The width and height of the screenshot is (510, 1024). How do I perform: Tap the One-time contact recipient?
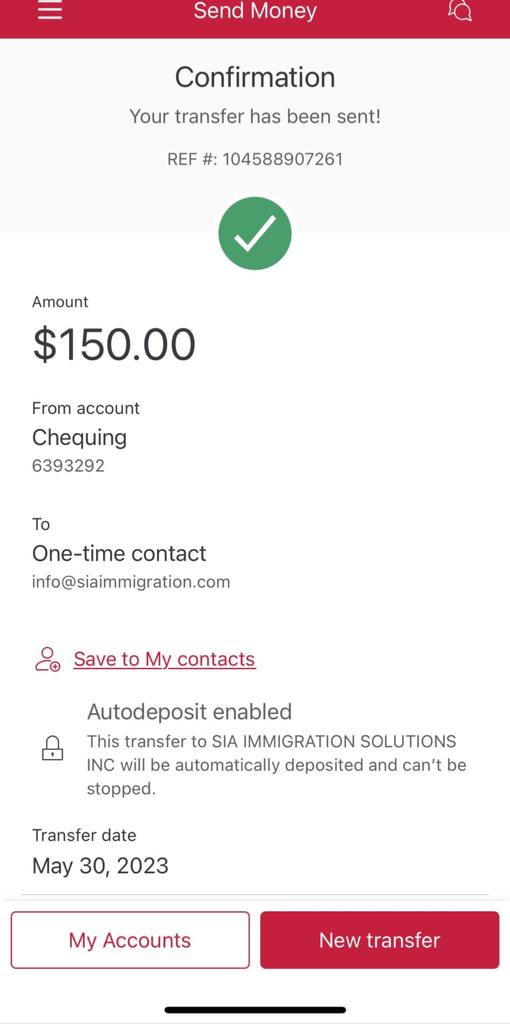pos(119,553)
